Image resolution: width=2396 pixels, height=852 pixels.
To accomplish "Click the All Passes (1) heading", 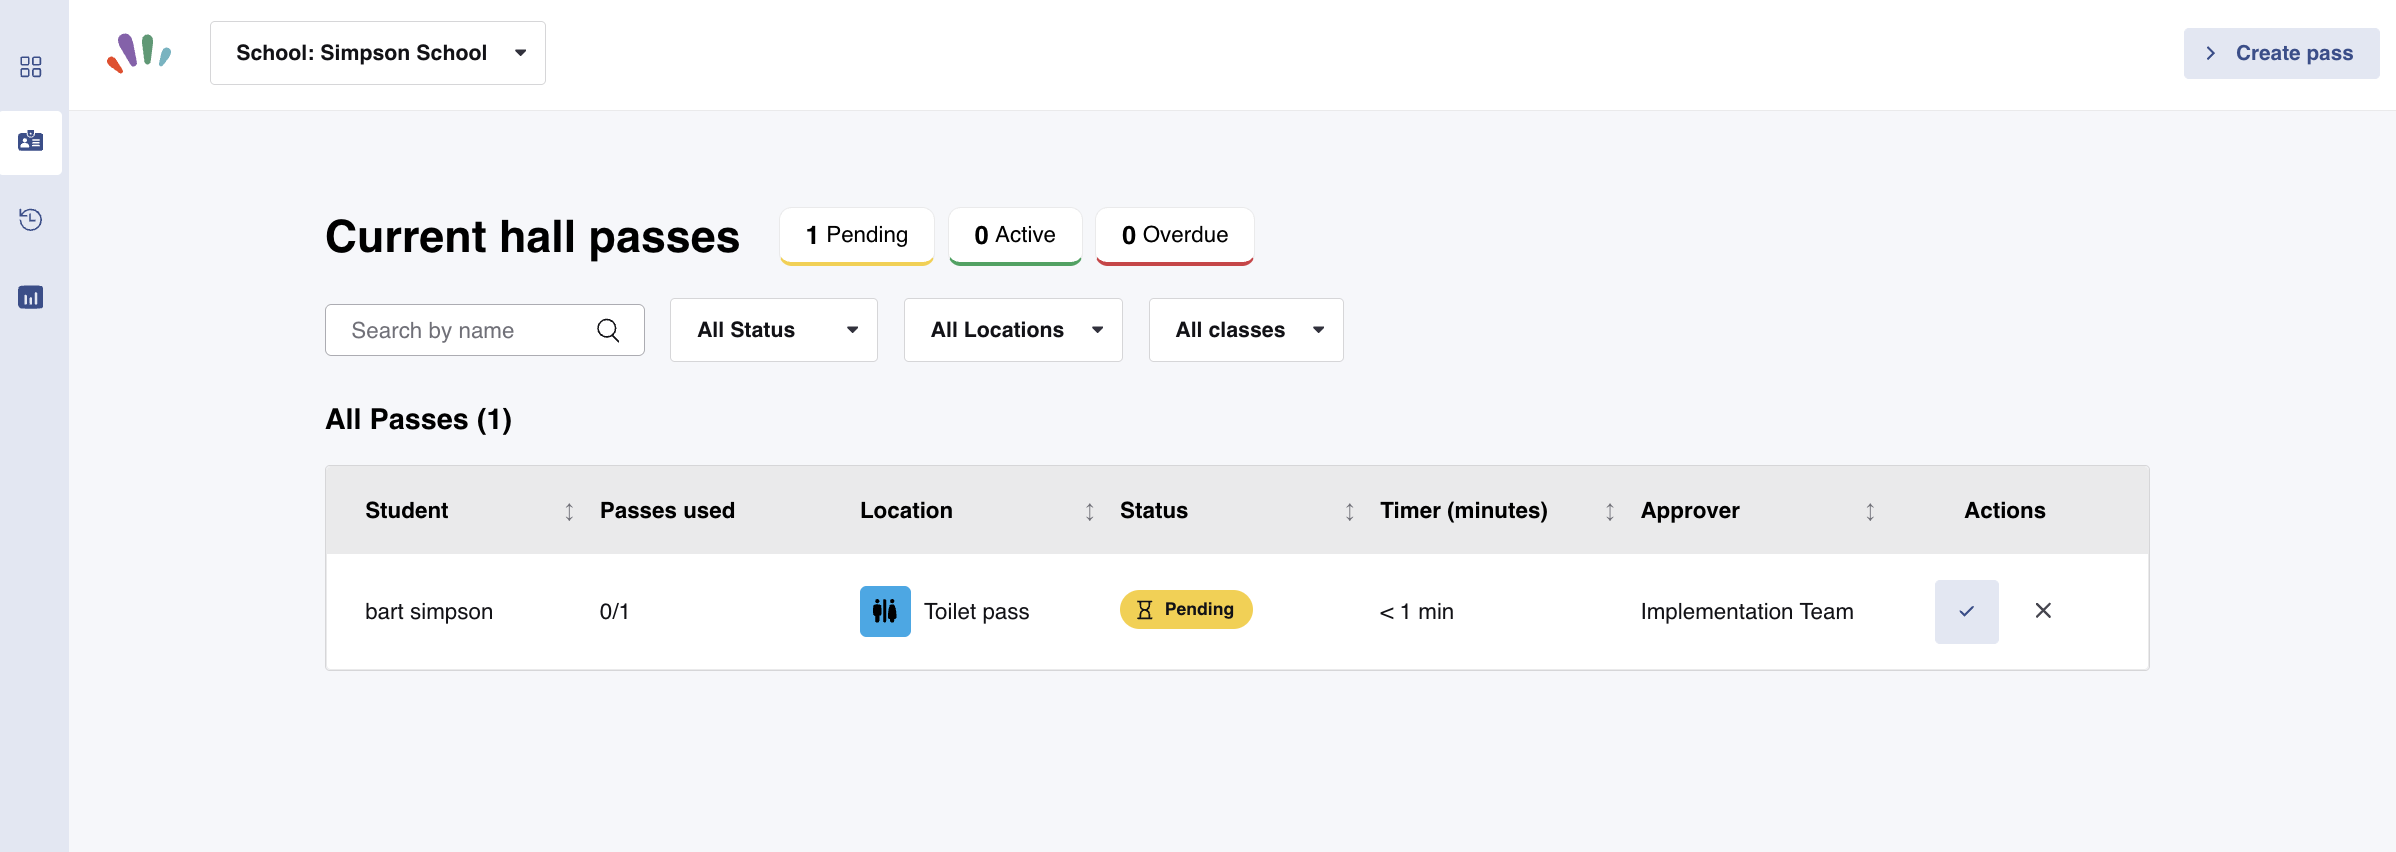I will [x=418, y=419].
